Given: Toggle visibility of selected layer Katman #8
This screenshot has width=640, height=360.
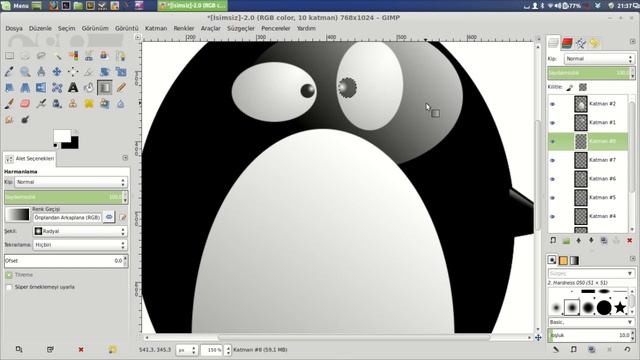Looking at the screenshot, I should coord(553,141).
